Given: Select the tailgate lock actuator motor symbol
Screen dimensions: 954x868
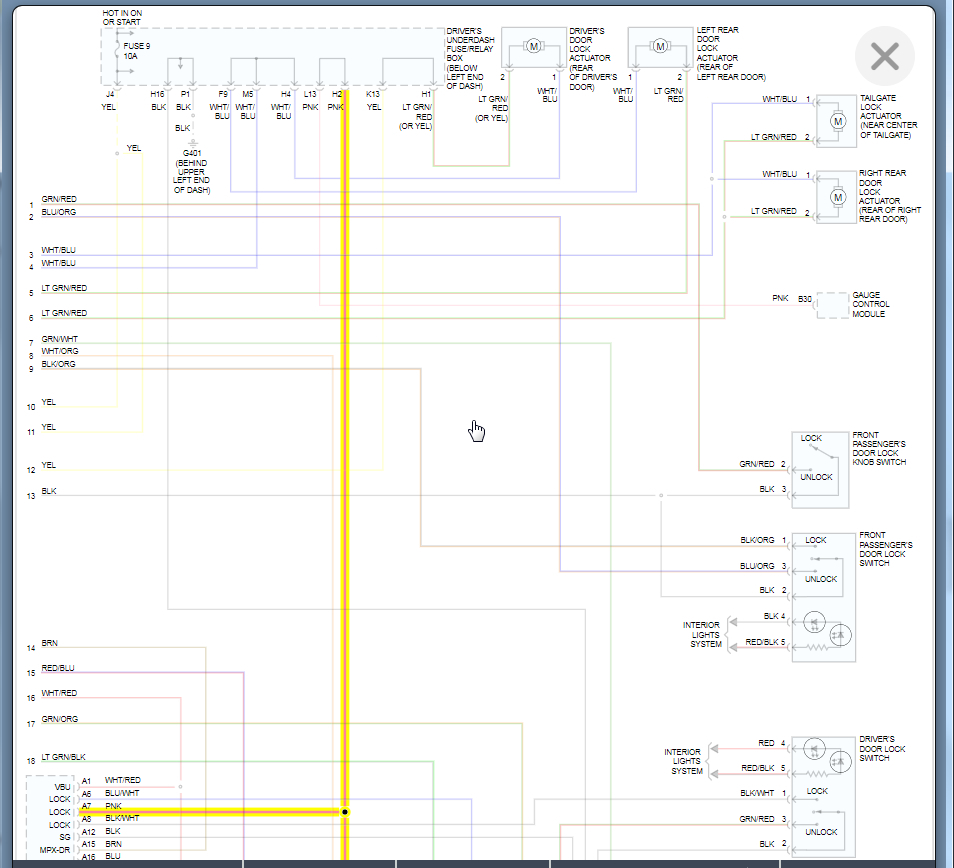Looking at the screenshot, I should (x=838, y=122).
